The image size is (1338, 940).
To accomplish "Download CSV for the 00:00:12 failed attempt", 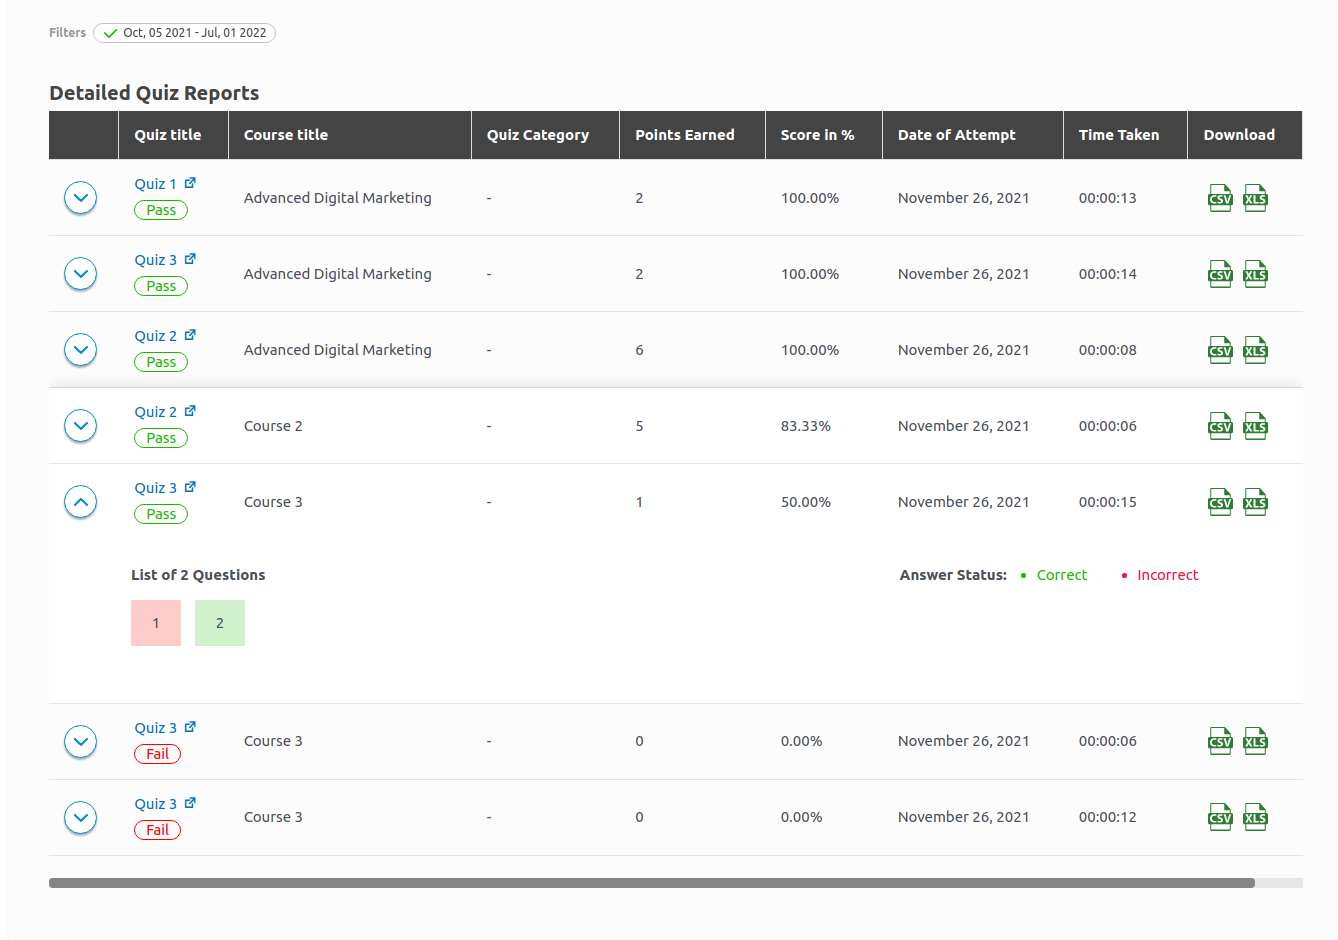I will (1220, 817).
